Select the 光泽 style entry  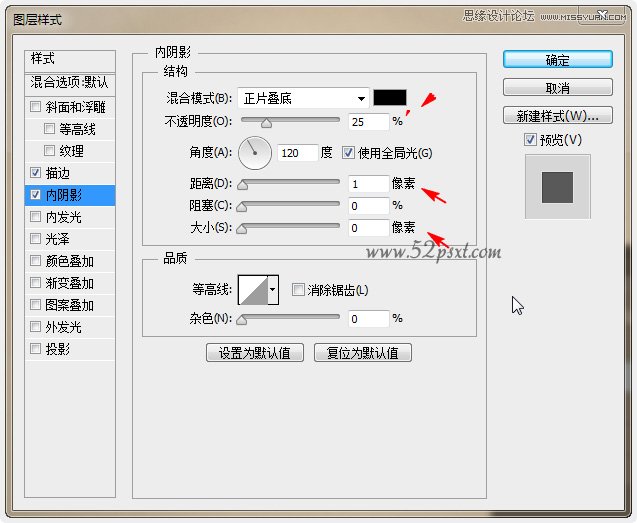(58, 239)
